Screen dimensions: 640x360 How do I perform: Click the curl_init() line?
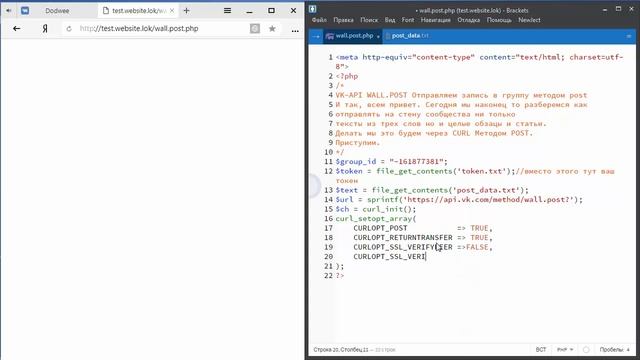(376, 209)
